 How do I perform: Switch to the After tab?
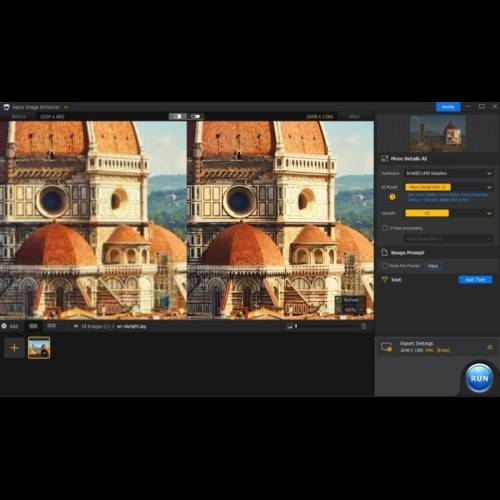[x=354, y=117]
